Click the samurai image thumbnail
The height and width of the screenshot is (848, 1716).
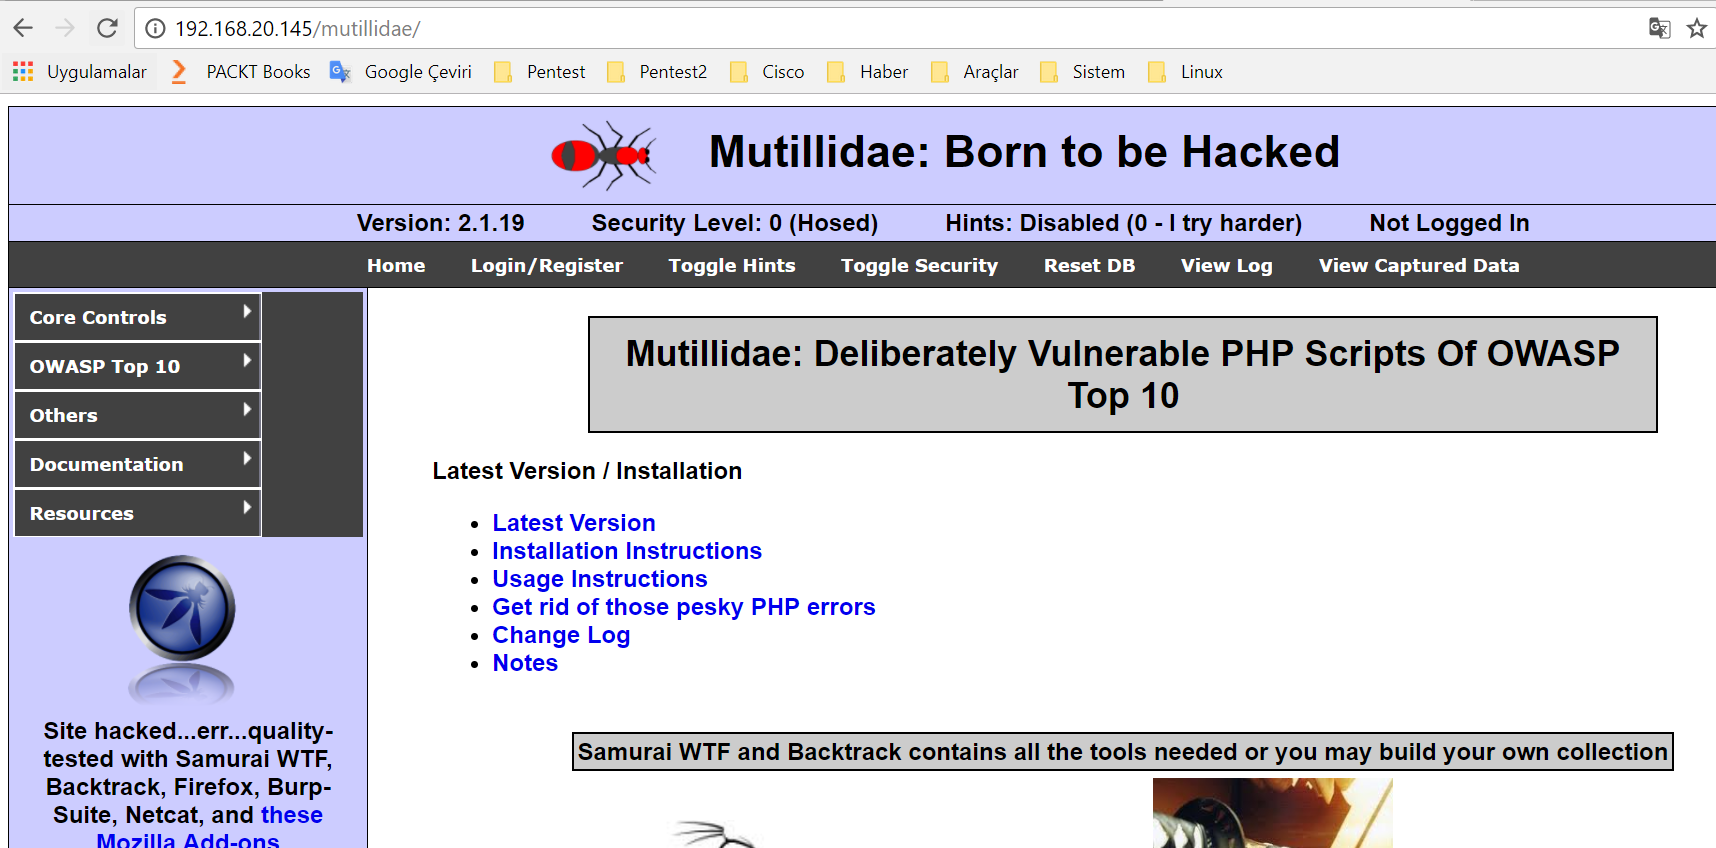(1272, 814)
